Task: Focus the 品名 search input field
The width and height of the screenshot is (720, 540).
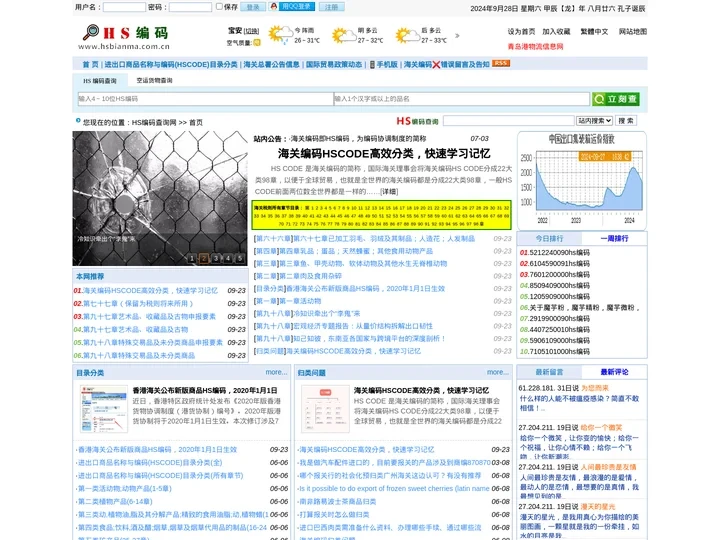Action: coord(461,99)
